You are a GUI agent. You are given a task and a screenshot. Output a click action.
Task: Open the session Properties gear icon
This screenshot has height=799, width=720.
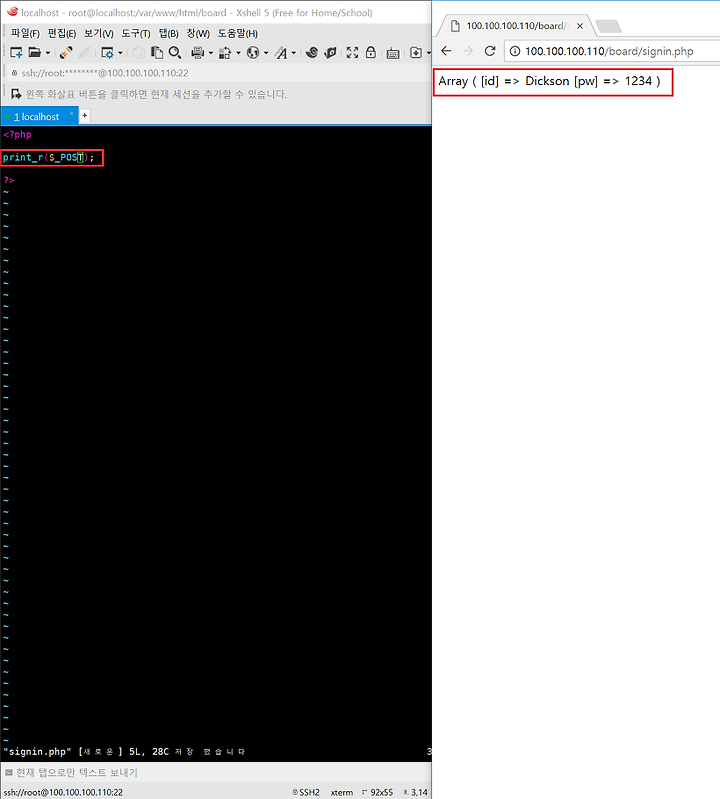107,52
